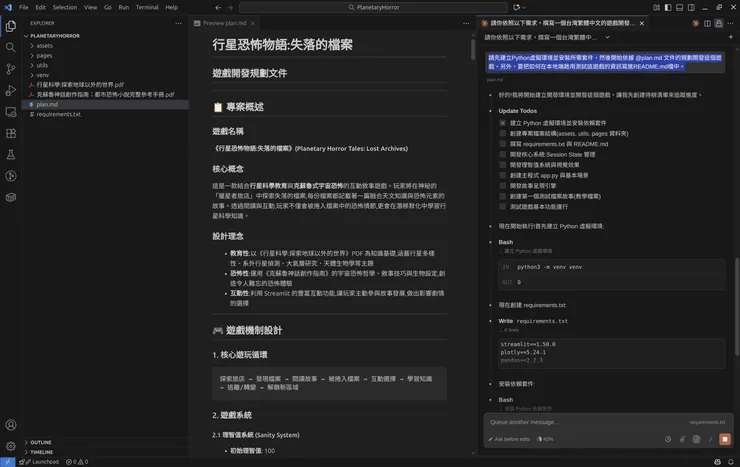Check 開發故事呈現引擎 todo checkbox

click(x=503, y=185)
